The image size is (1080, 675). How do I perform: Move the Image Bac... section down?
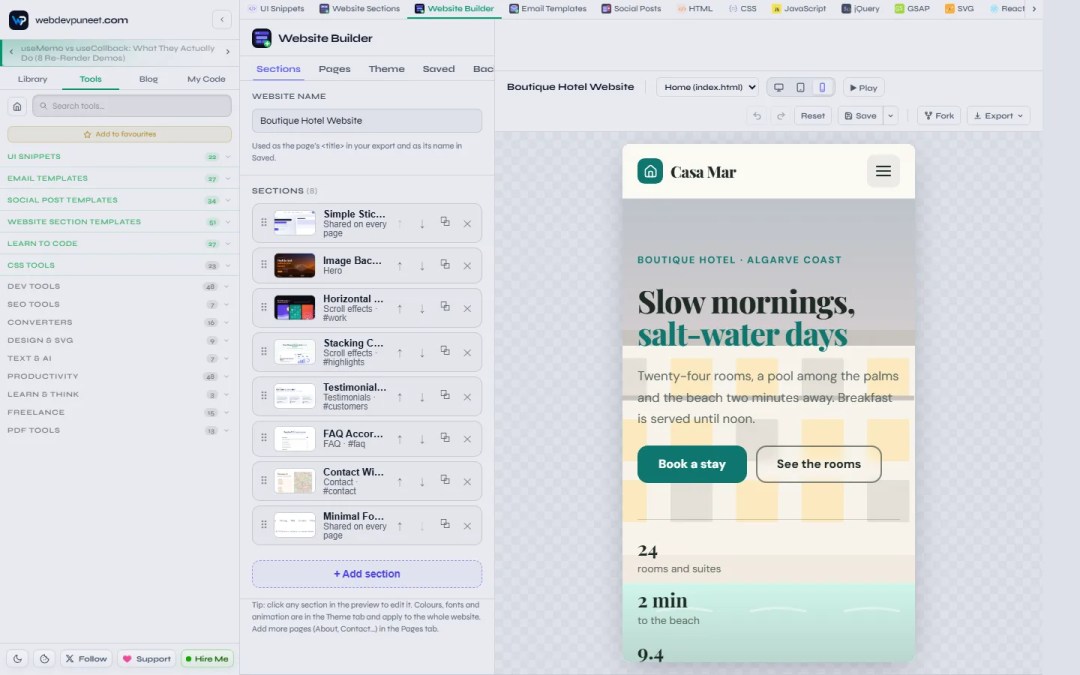coord(422,266)
